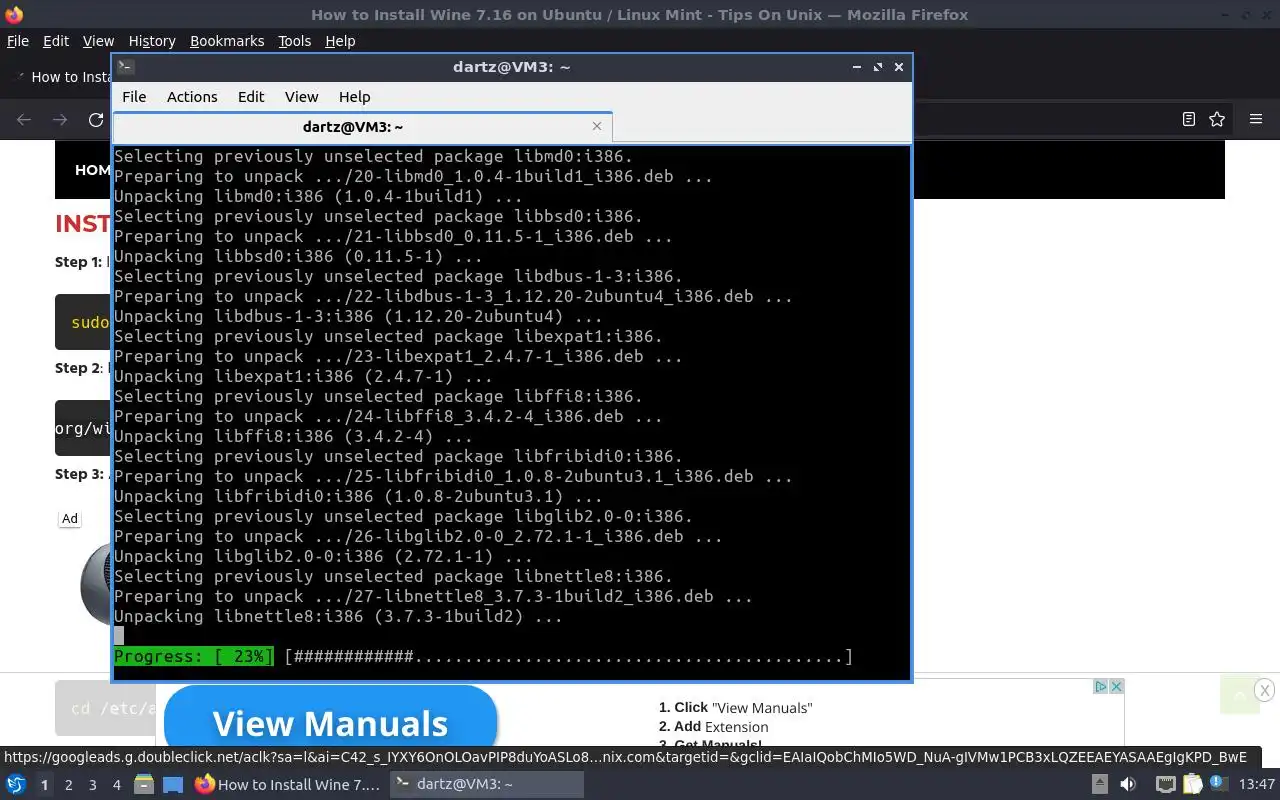
Task: Open the file manager from taskbar
Action: tap(143, 784)
